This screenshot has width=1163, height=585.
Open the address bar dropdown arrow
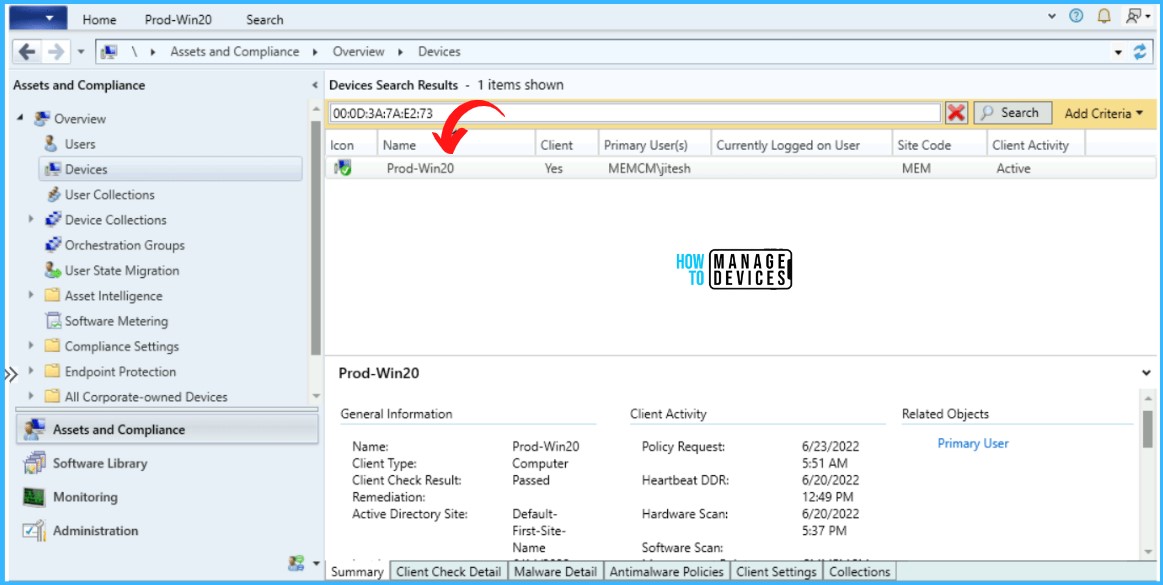pyautogui.click(x=1118, y=53)
